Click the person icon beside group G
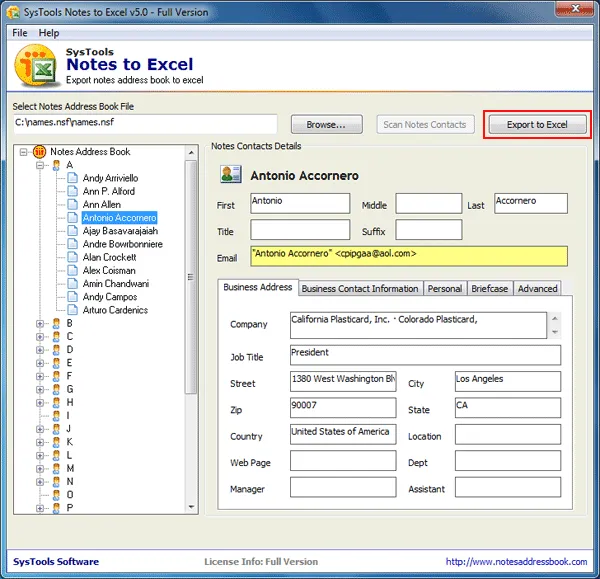Image resolution: width=600 pixels, height=579 pixels. [56, 389]
